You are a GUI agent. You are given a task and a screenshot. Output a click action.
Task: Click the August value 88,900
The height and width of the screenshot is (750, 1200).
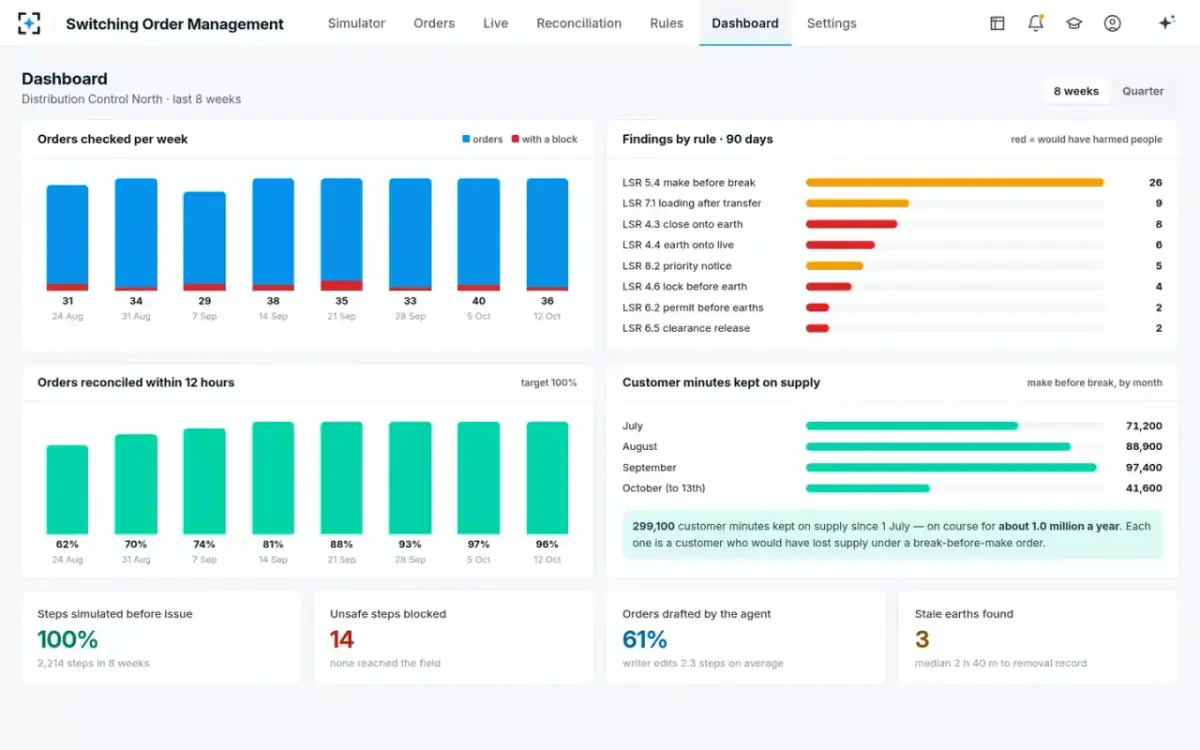tap(1143, 447)
